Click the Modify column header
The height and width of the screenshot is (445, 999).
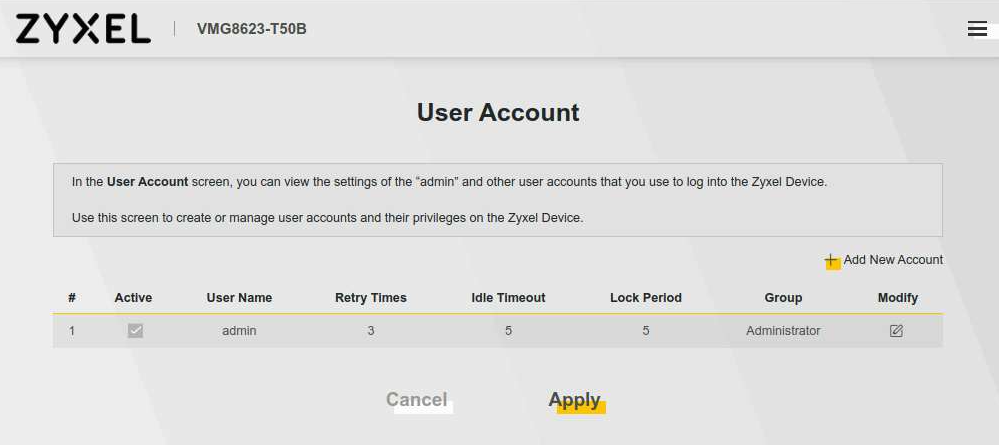point(897,298)
